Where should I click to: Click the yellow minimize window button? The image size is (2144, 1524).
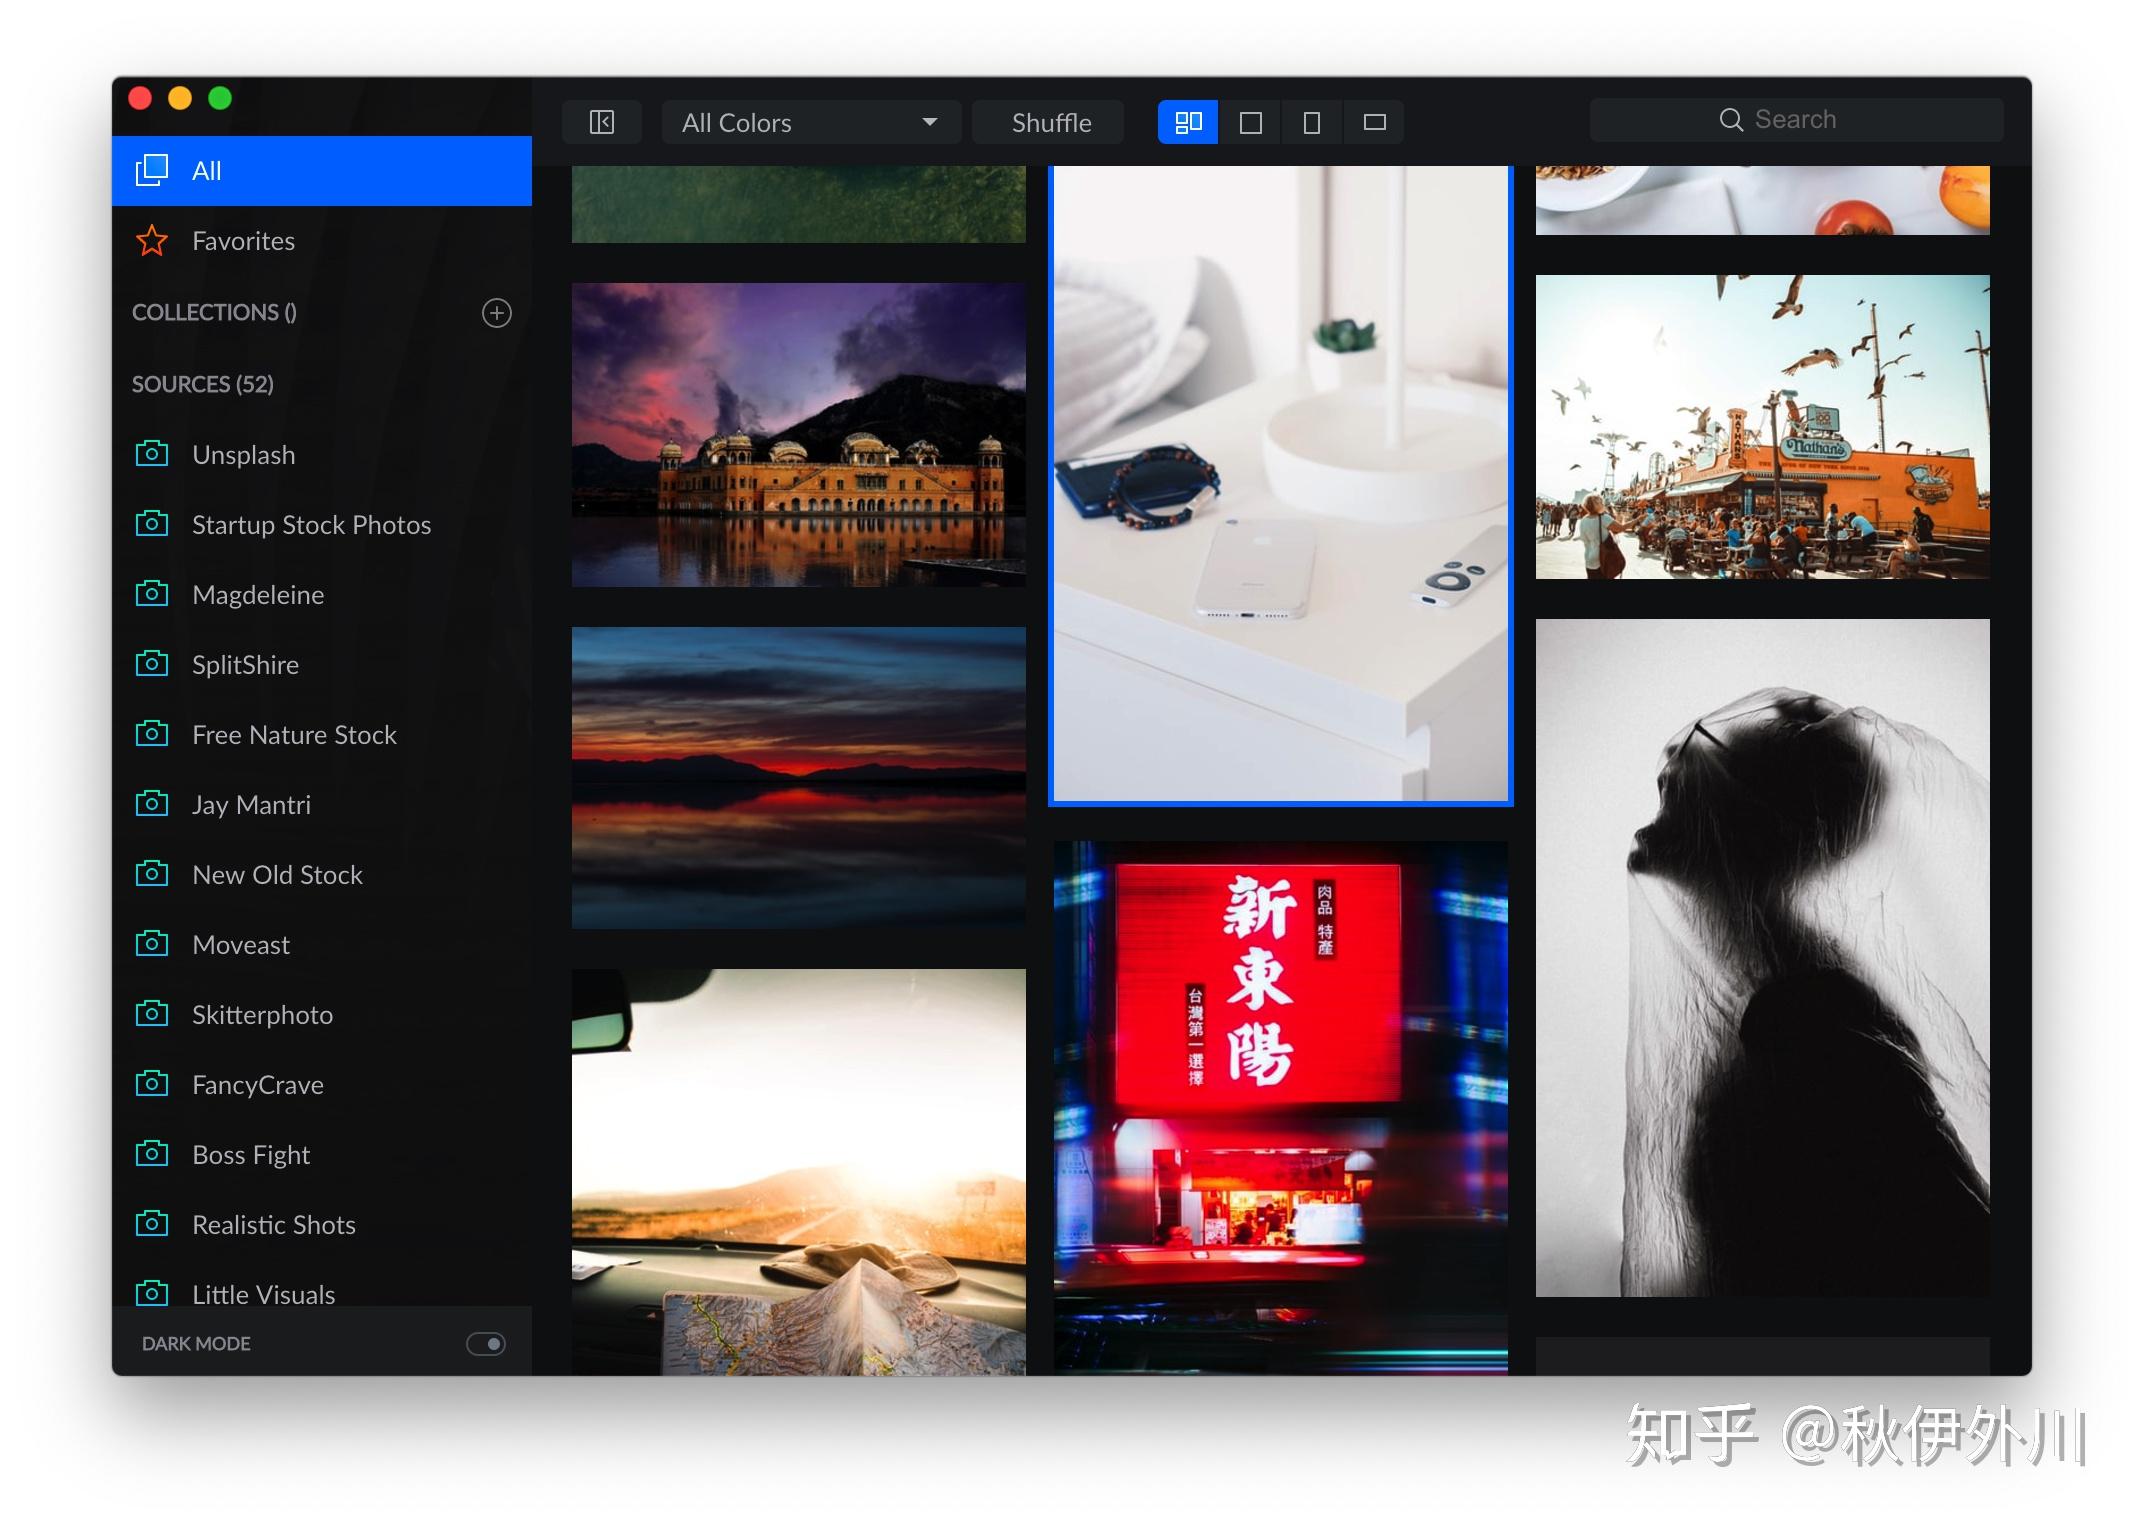click(x=180, y=98)
